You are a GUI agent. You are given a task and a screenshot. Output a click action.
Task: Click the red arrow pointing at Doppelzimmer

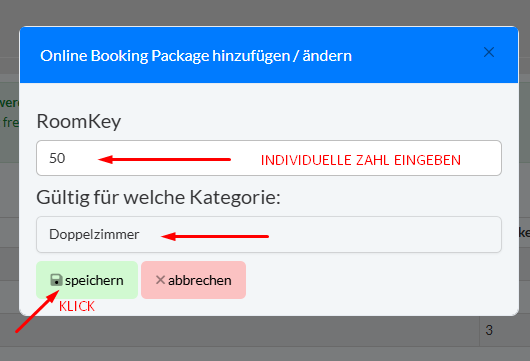215,236
